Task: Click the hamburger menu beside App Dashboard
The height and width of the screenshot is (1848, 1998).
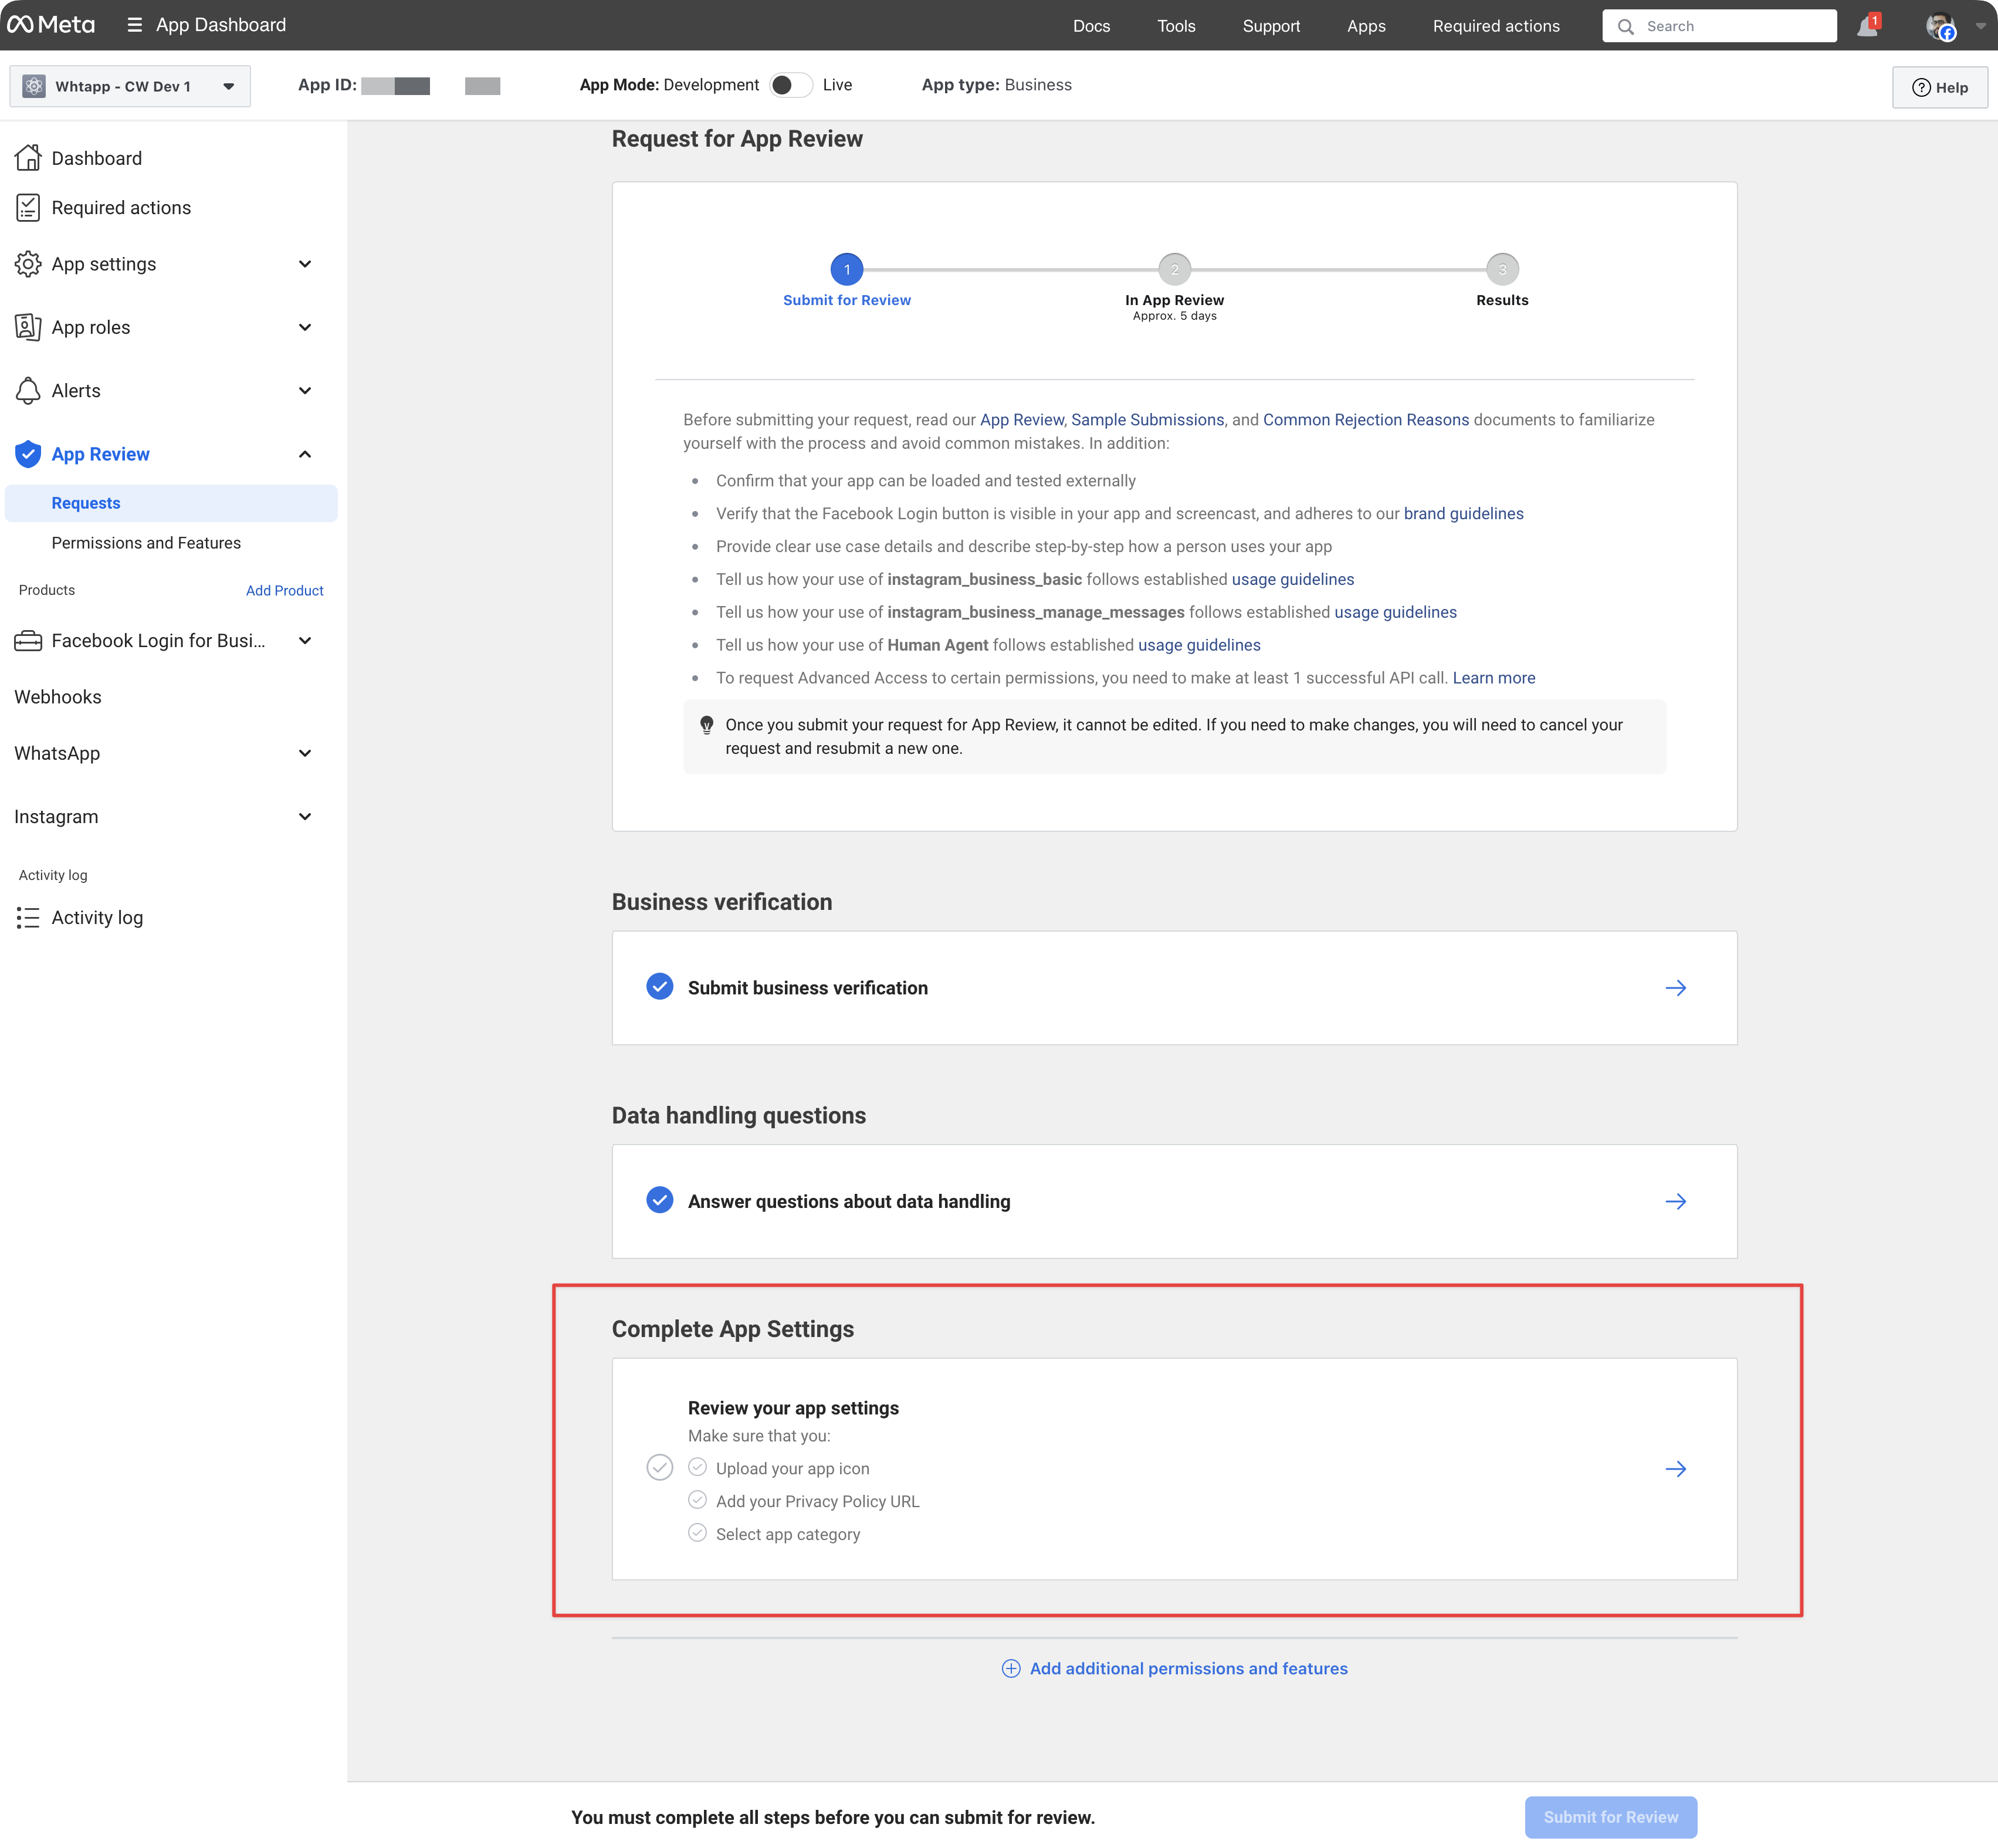Action: tap(135, 25)
